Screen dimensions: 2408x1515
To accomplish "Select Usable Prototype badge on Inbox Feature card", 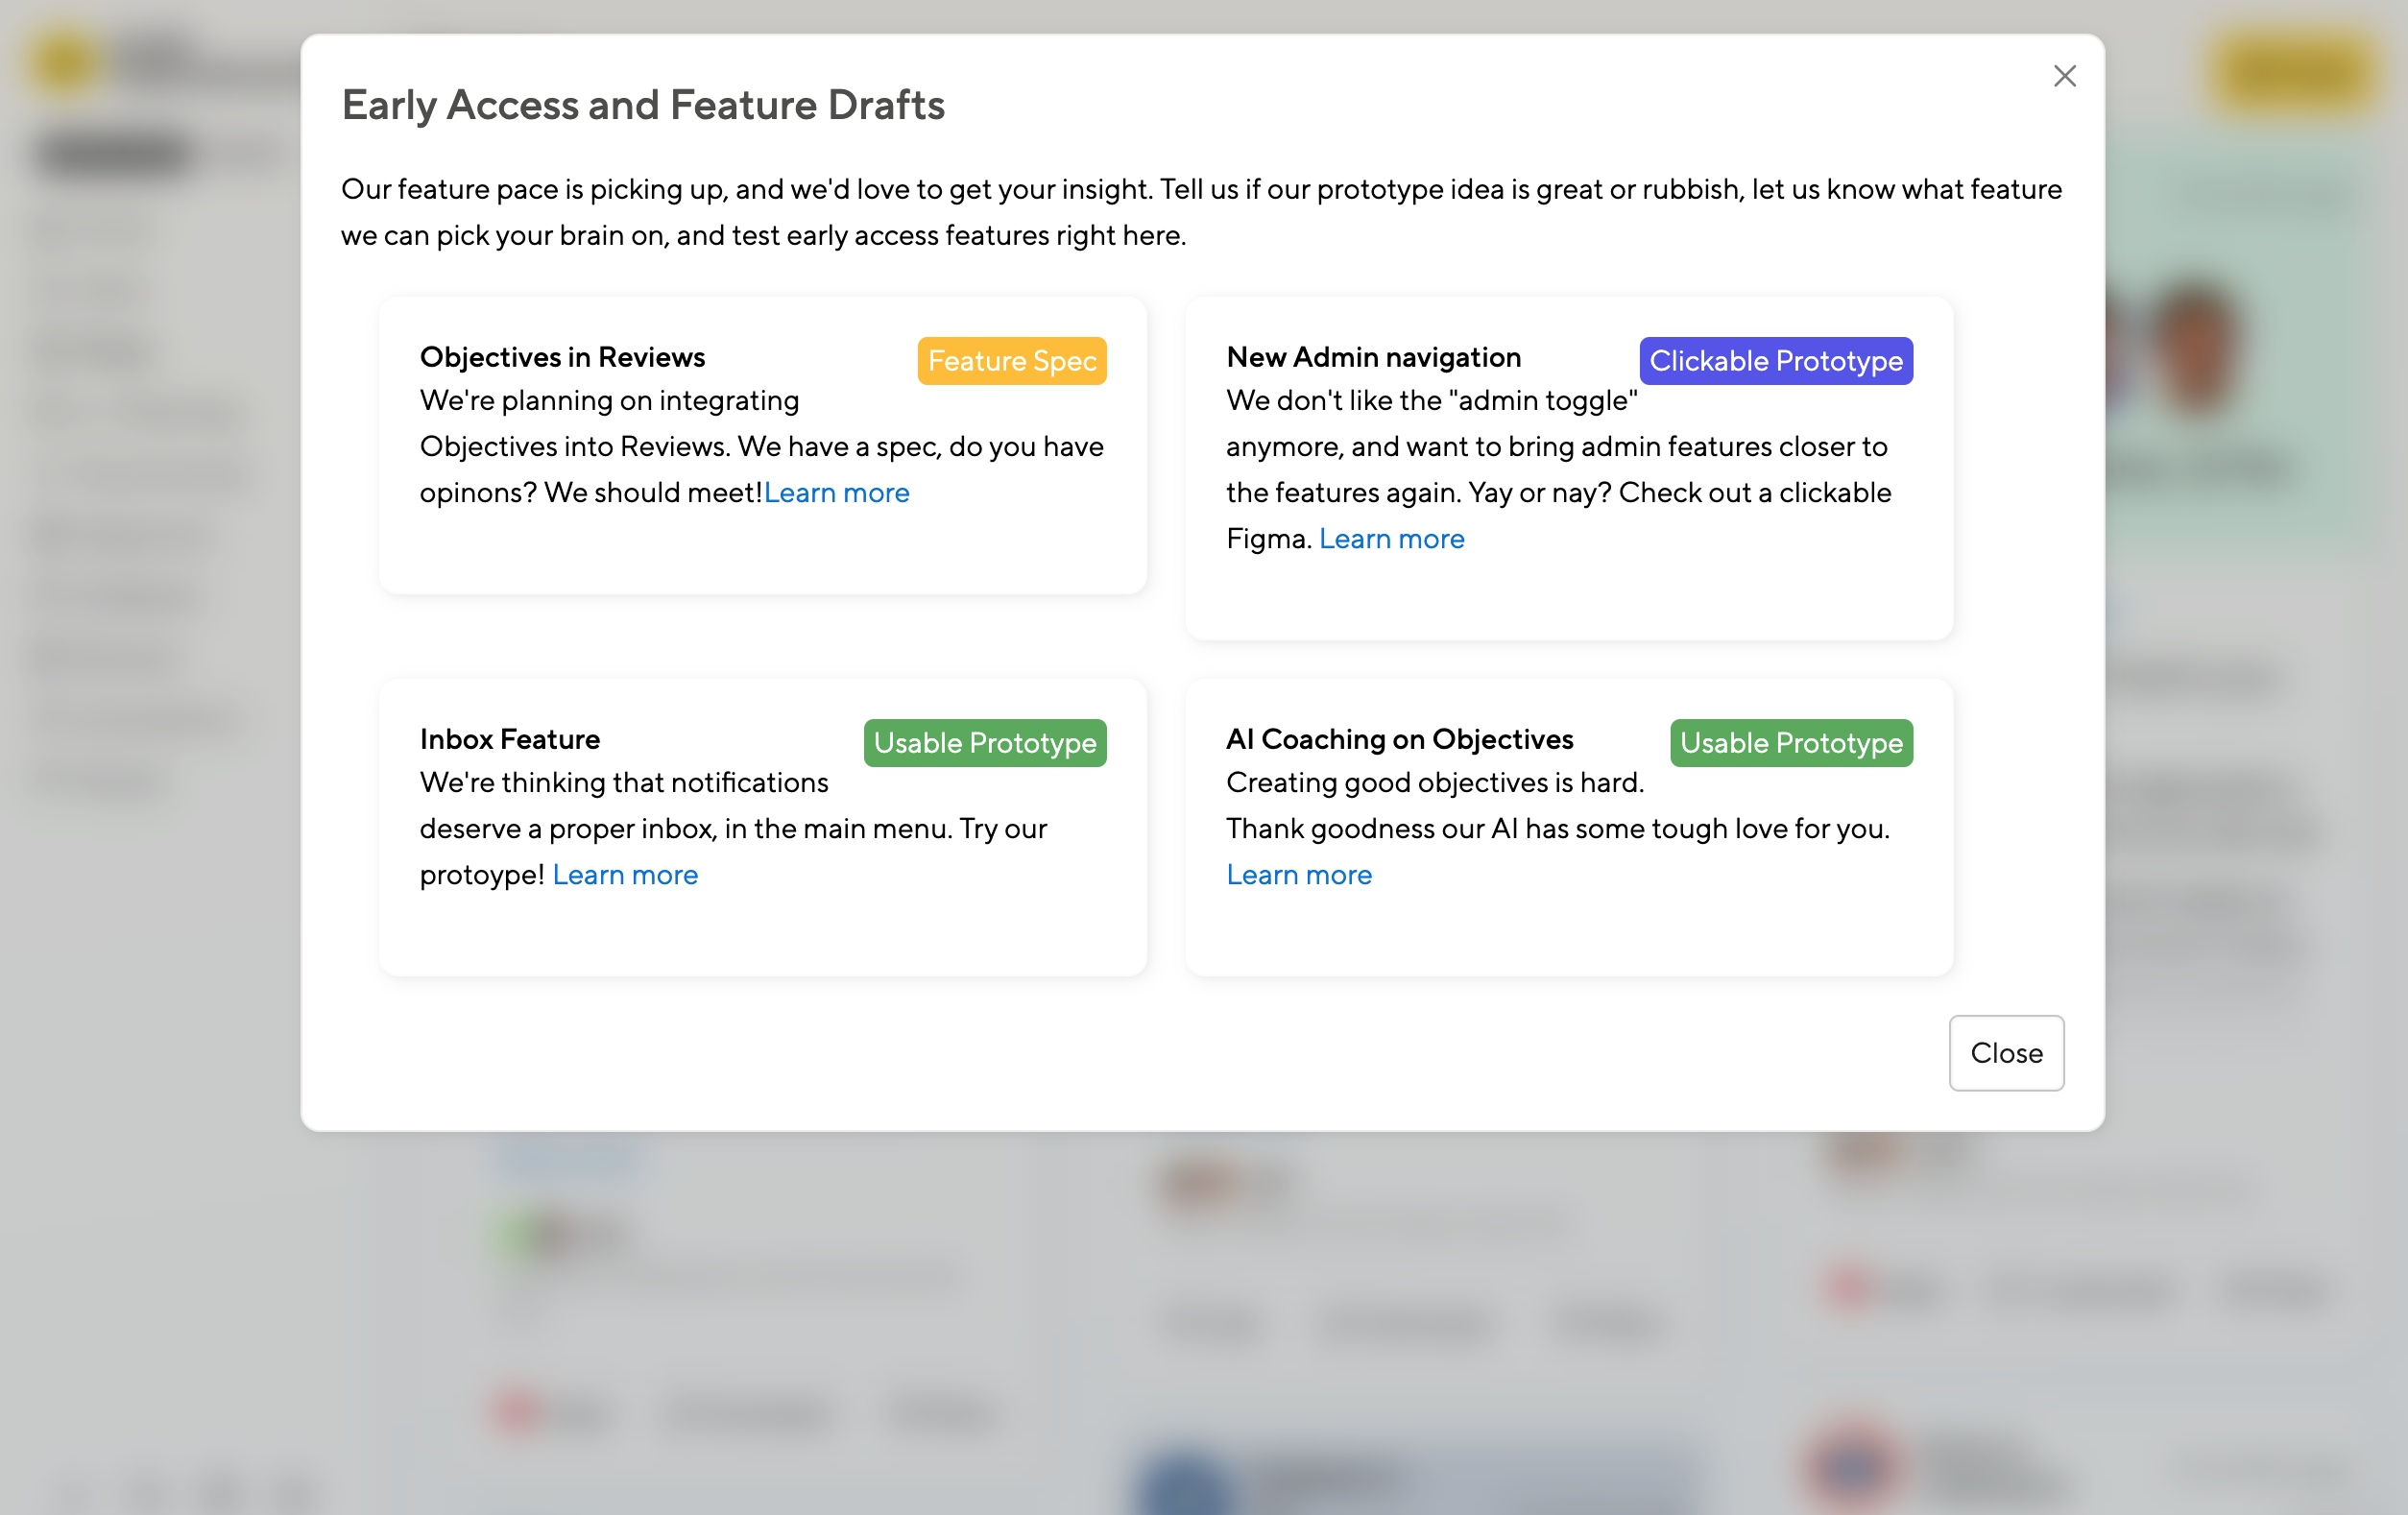I will point(984,743).
